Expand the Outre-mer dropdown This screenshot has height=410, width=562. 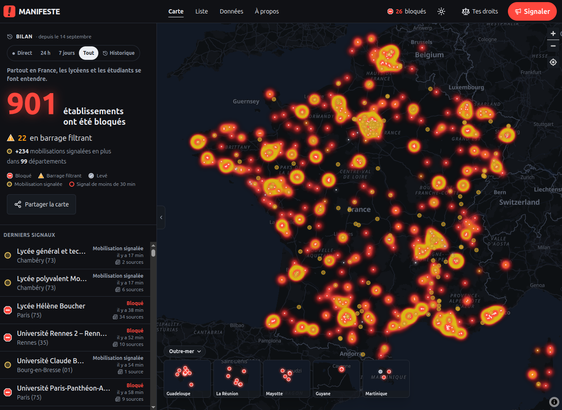(x=185, y=351)
